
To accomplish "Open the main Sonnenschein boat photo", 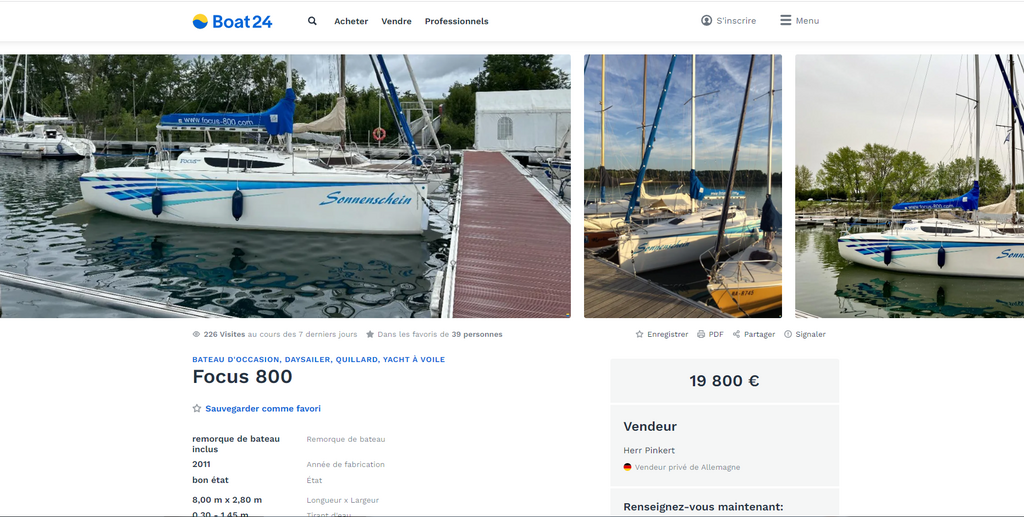I will (x=285, y=186).
